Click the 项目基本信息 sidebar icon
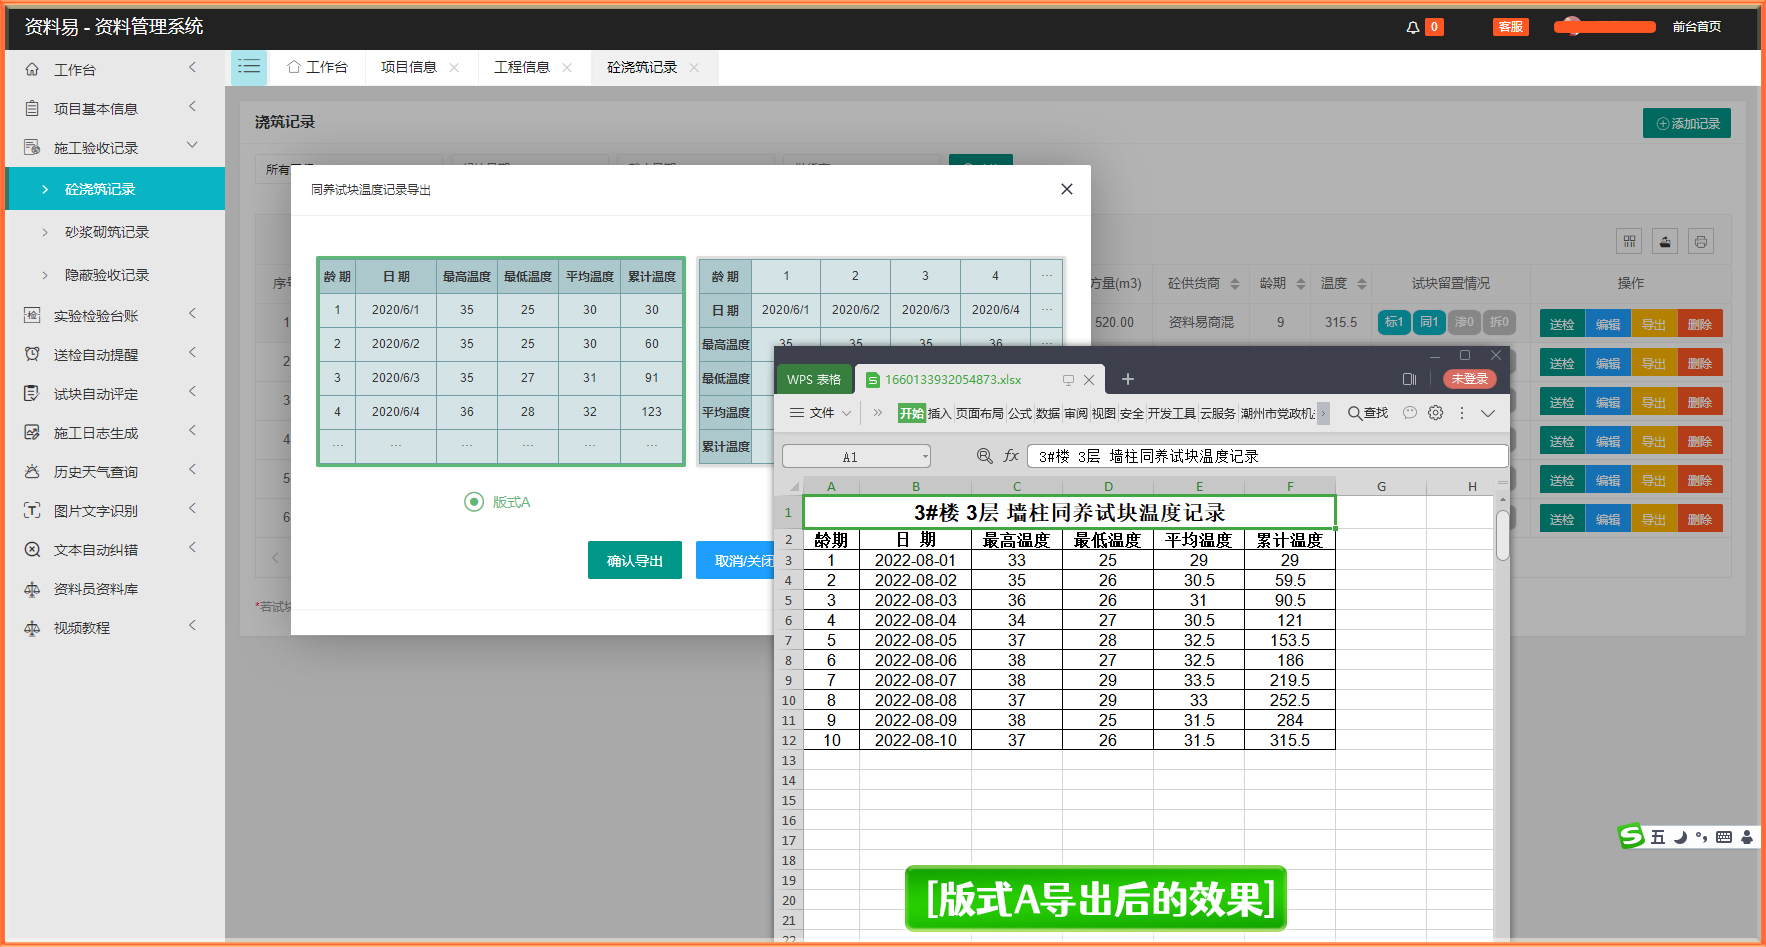 click(x=32, y=109)
